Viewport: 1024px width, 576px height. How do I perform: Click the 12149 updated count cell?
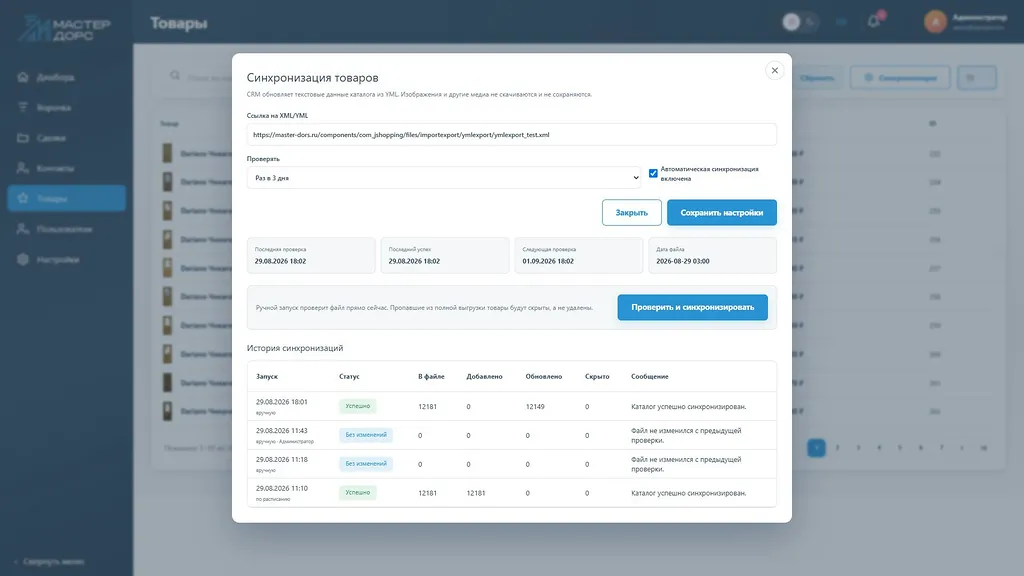click(535, 407)
